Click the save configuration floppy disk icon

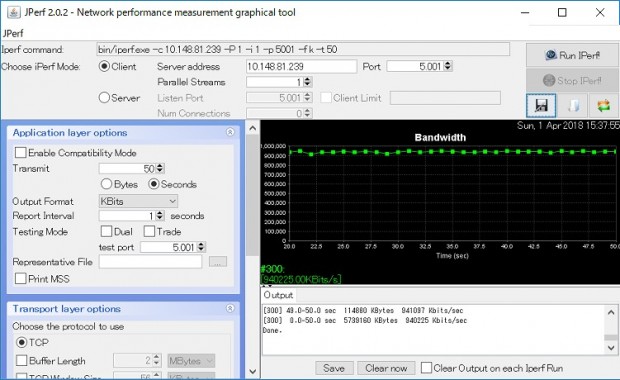(541, 106)
